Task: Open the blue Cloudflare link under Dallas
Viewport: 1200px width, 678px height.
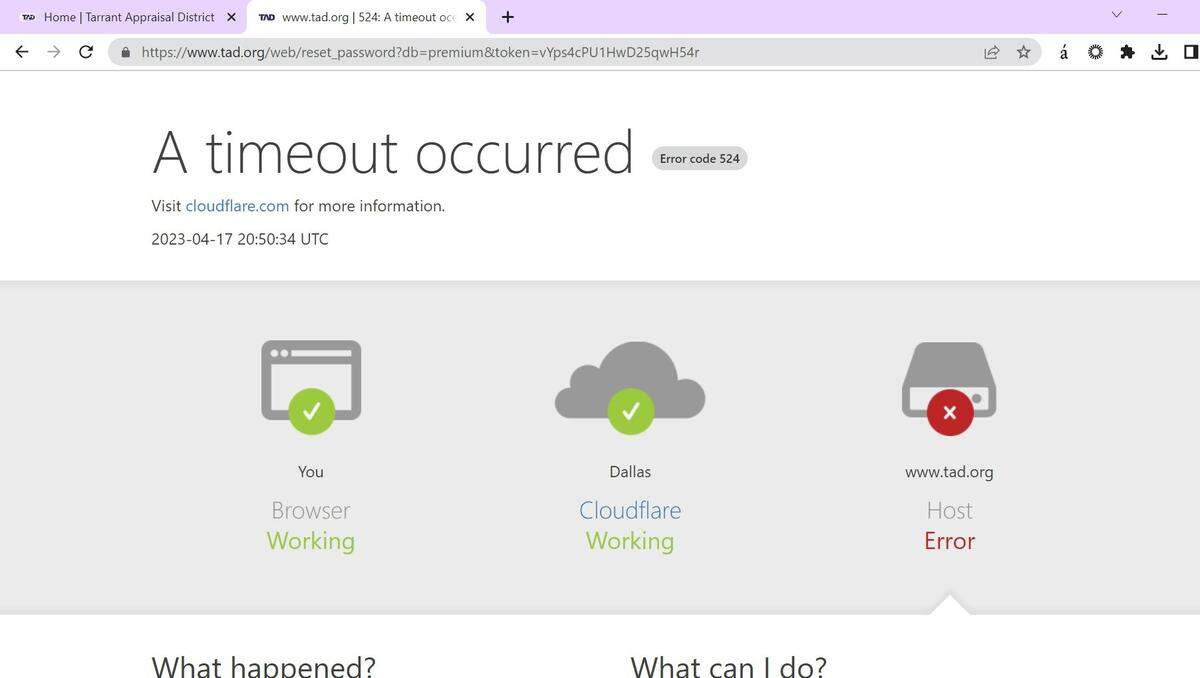Action: pyautogui.click(x=630, y=510)
